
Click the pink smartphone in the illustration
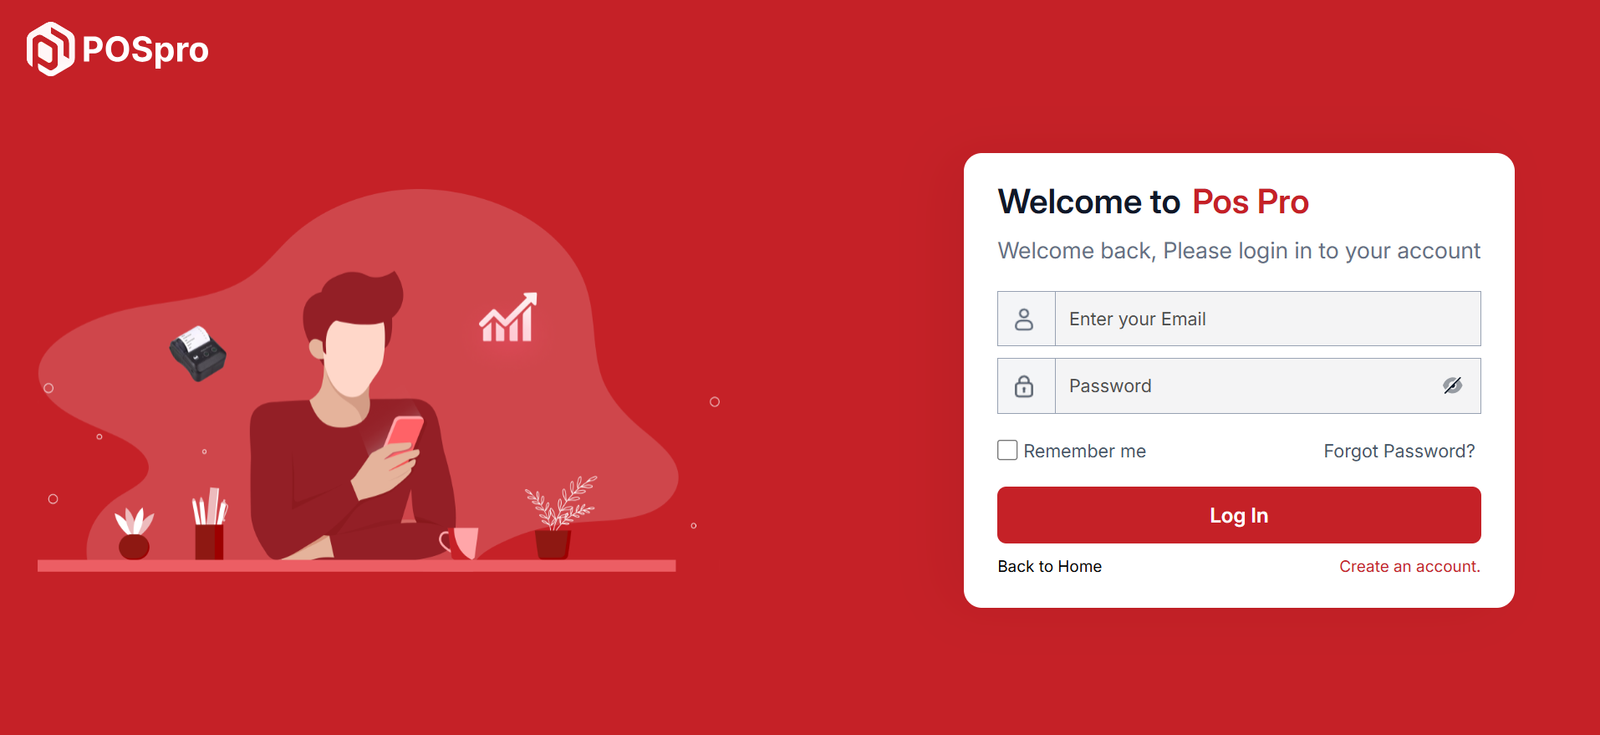tap(404, 435)
